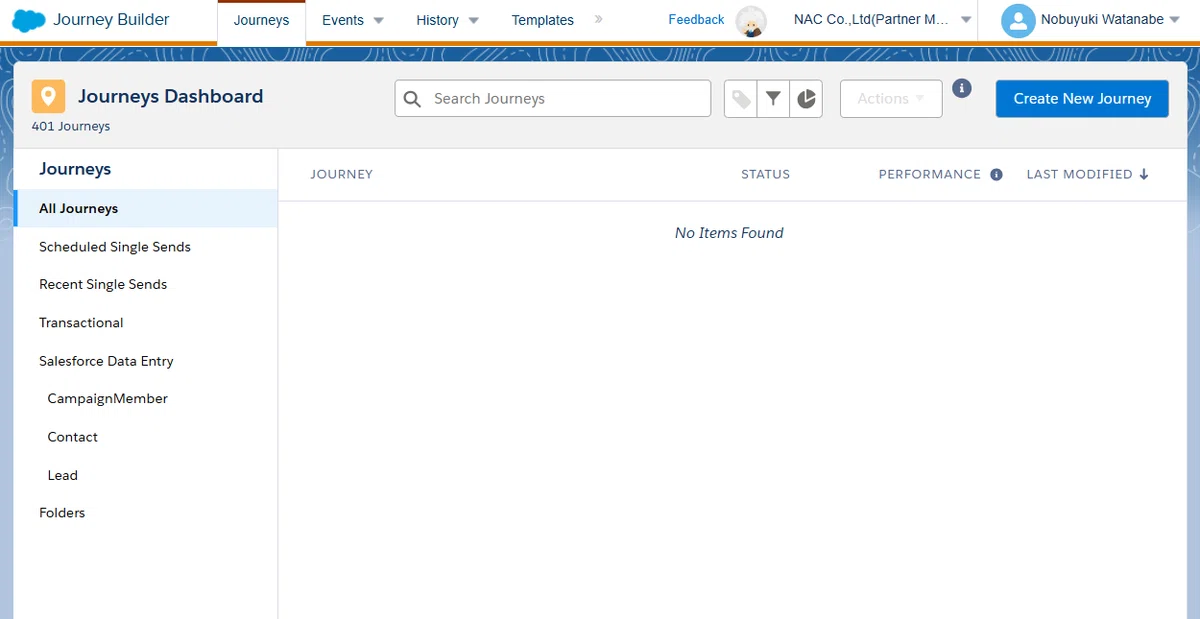Viewport: 1200px width, 619px height.
Task: Click the PERFORMANCE column header
Action: (x=930, y=174)
